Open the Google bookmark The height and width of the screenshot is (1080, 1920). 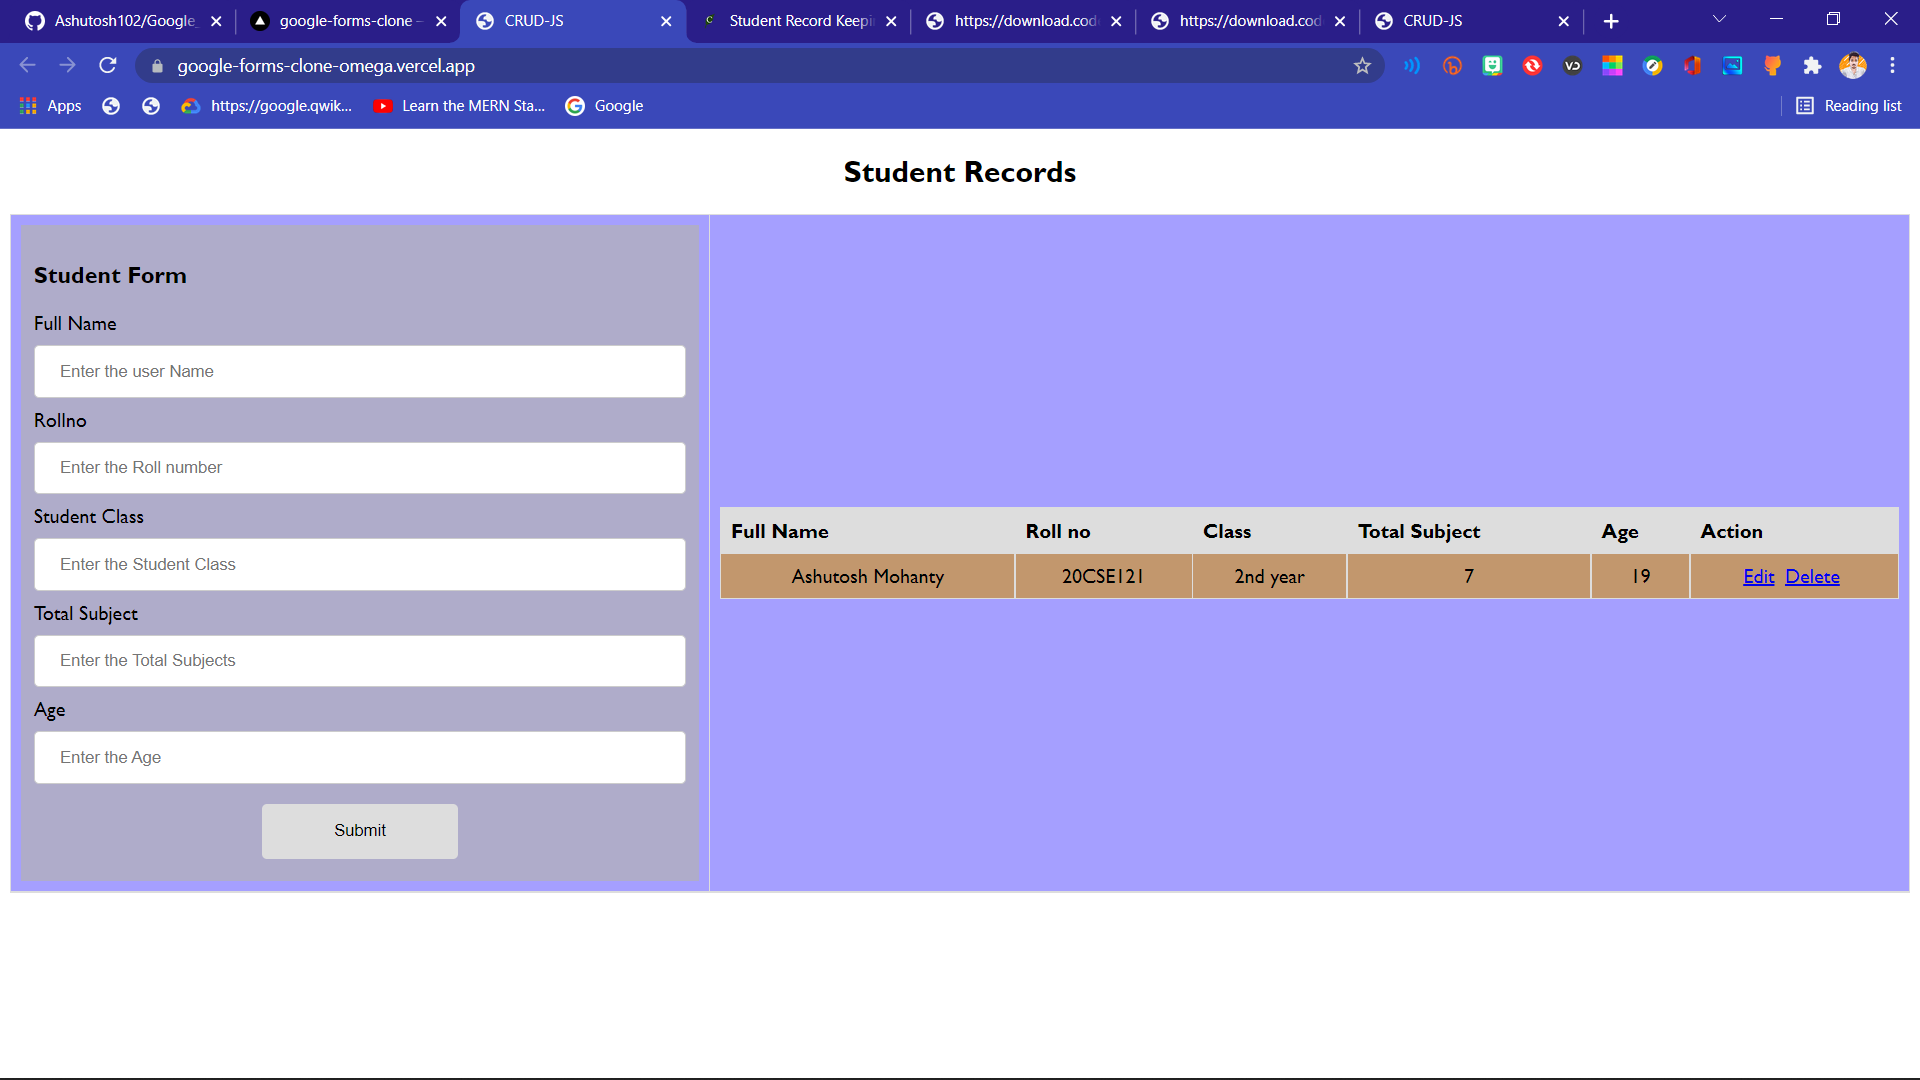point(604,106)
